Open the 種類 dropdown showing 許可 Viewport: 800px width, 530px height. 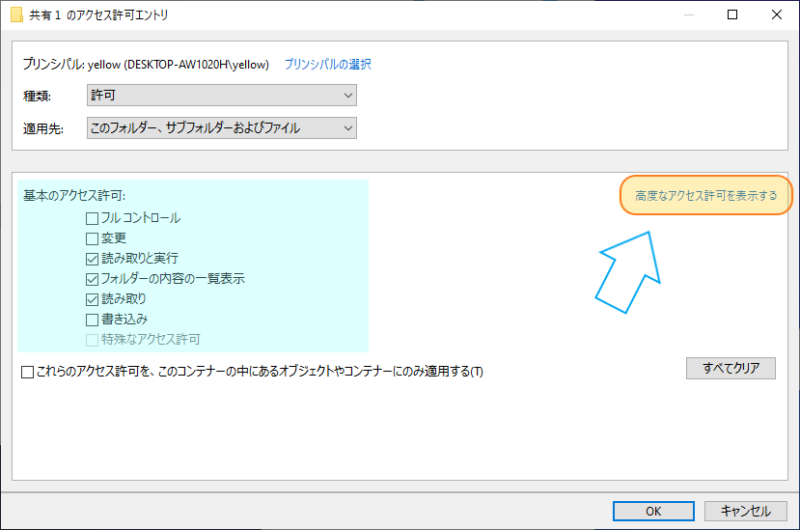point(222,95)
